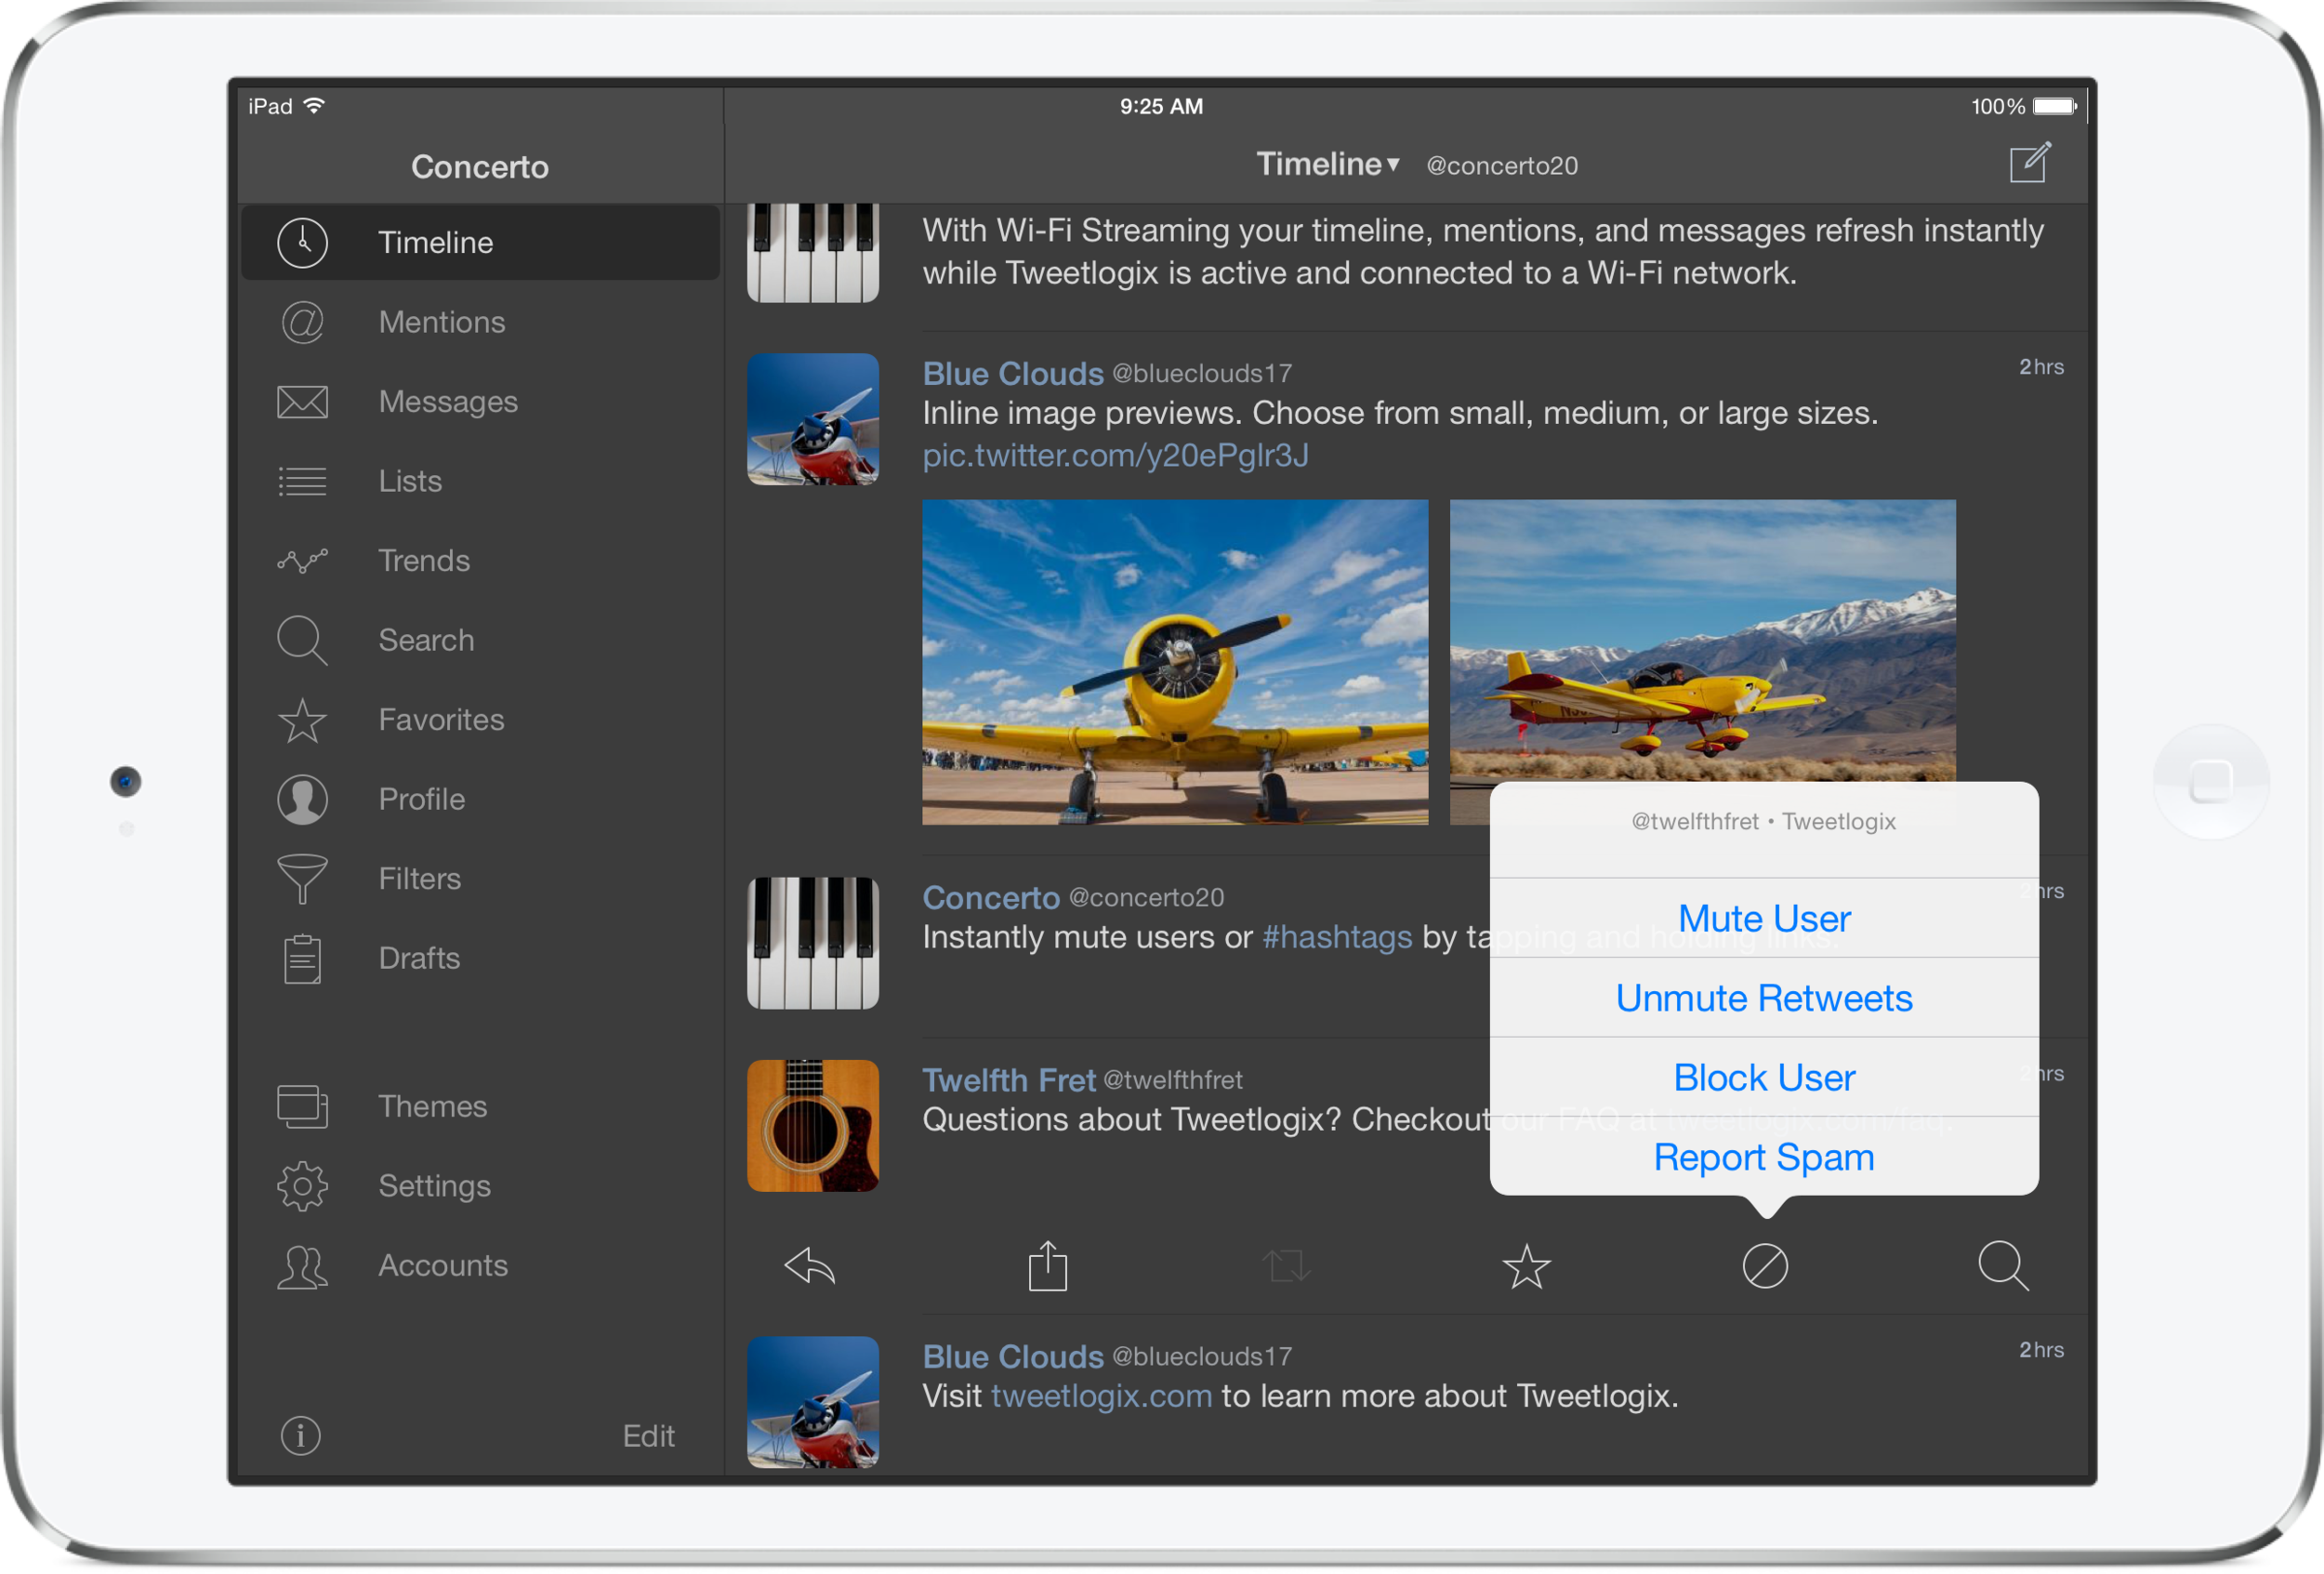
Task: Open the Timeline dropdown at the top
Action: [x=1325, y=164]
